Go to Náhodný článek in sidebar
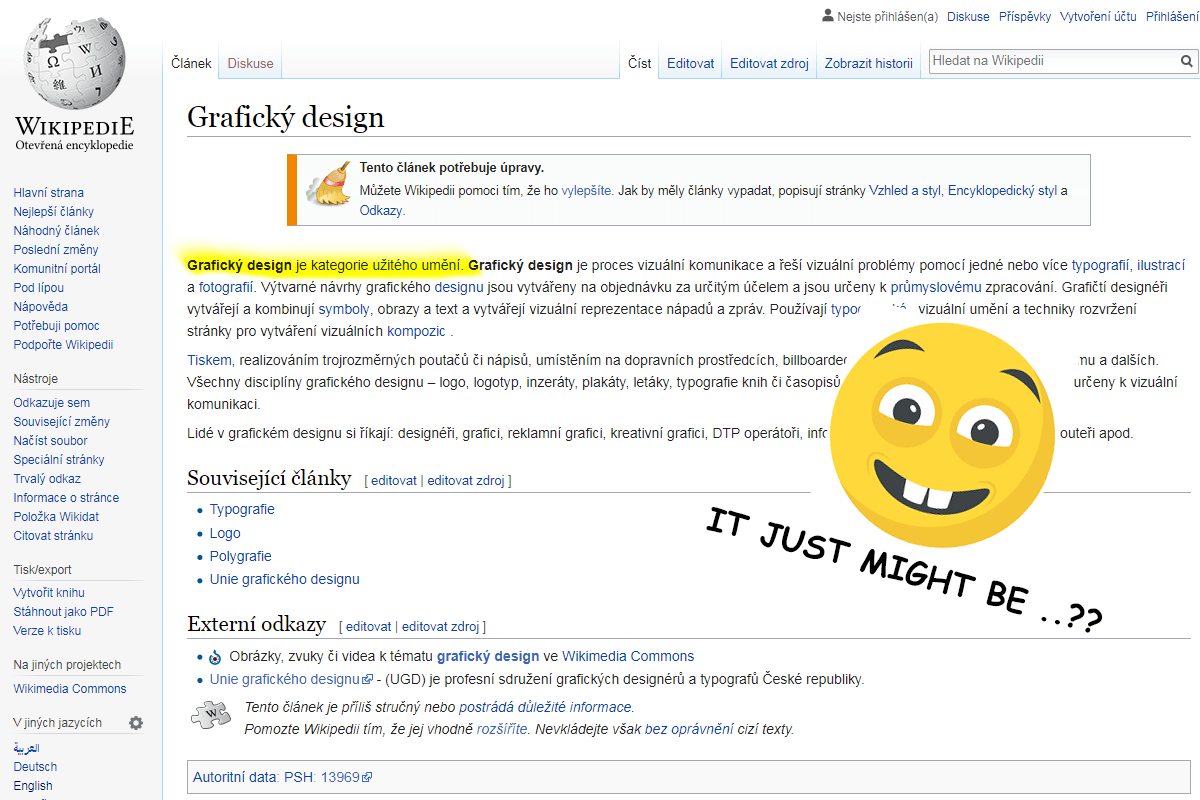 coord(56,230)
